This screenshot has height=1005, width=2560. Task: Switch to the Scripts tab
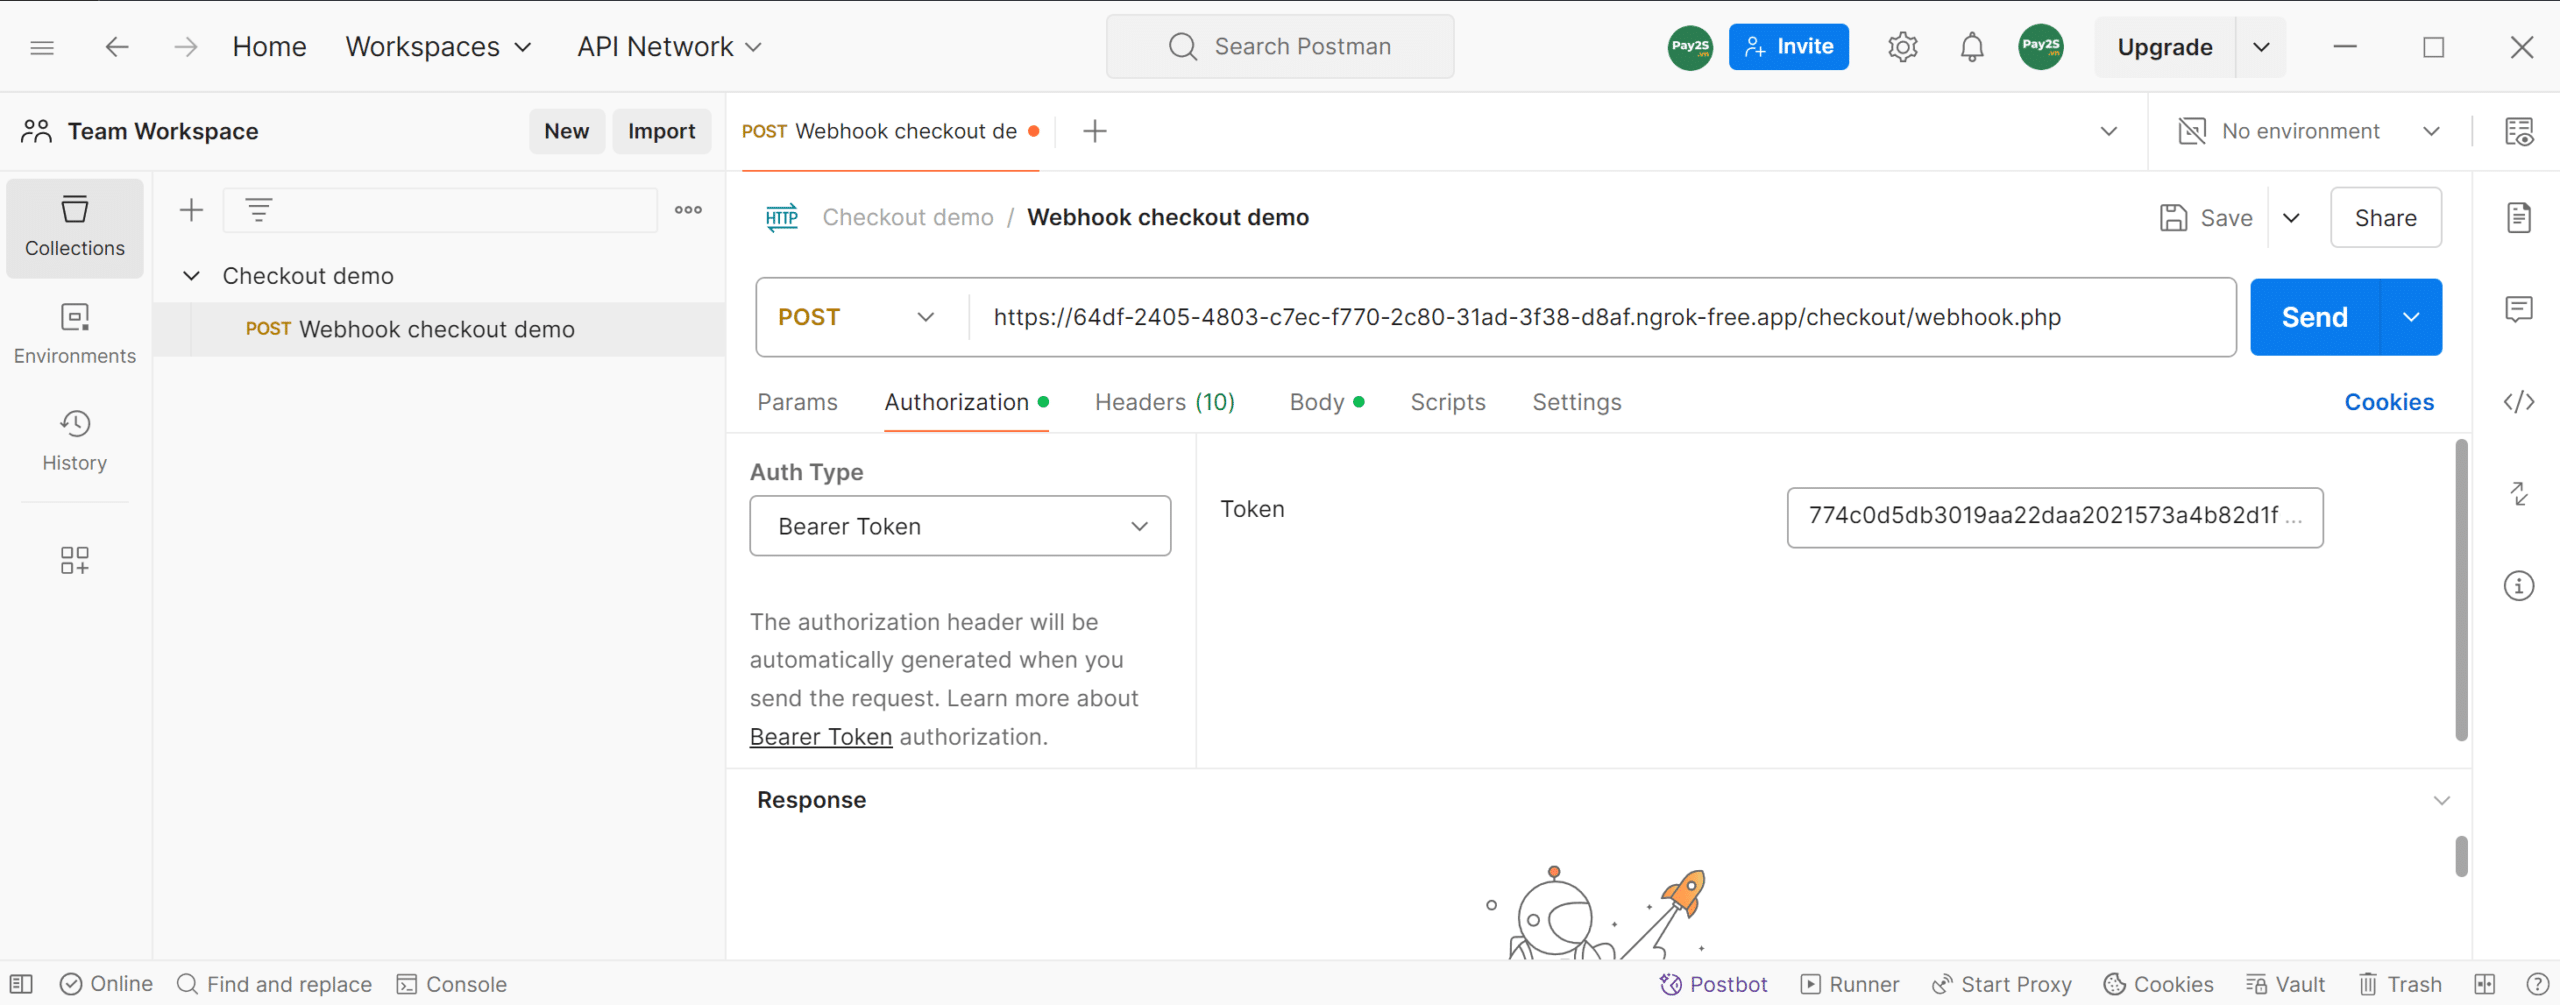pyautogui.click(x=1448, y=402)
